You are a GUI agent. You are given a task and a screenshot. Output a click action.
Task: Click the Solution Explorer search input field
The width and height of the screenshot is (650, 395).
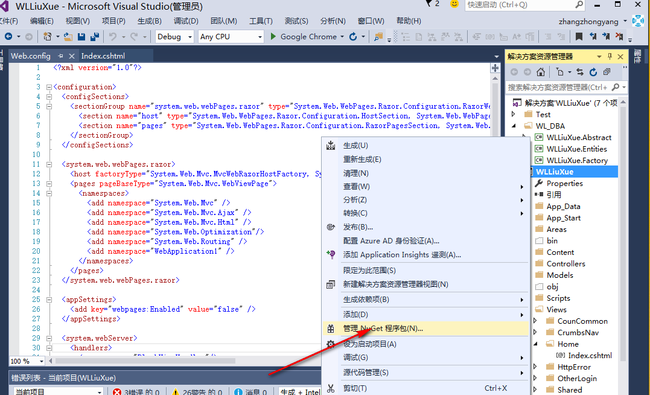coord(558,87)
